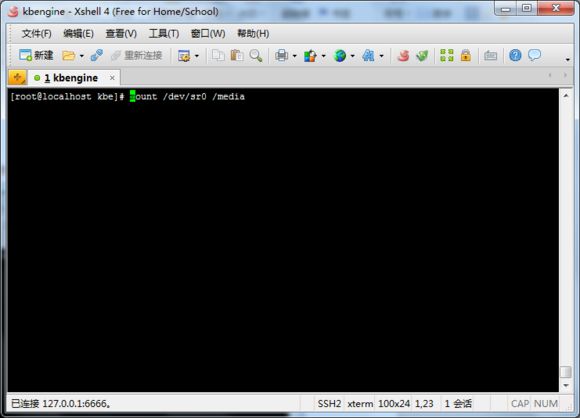The image size is (580, 418).
Task: Click the 1,23 cursor position entry
Action: click(x=424, y=404)
